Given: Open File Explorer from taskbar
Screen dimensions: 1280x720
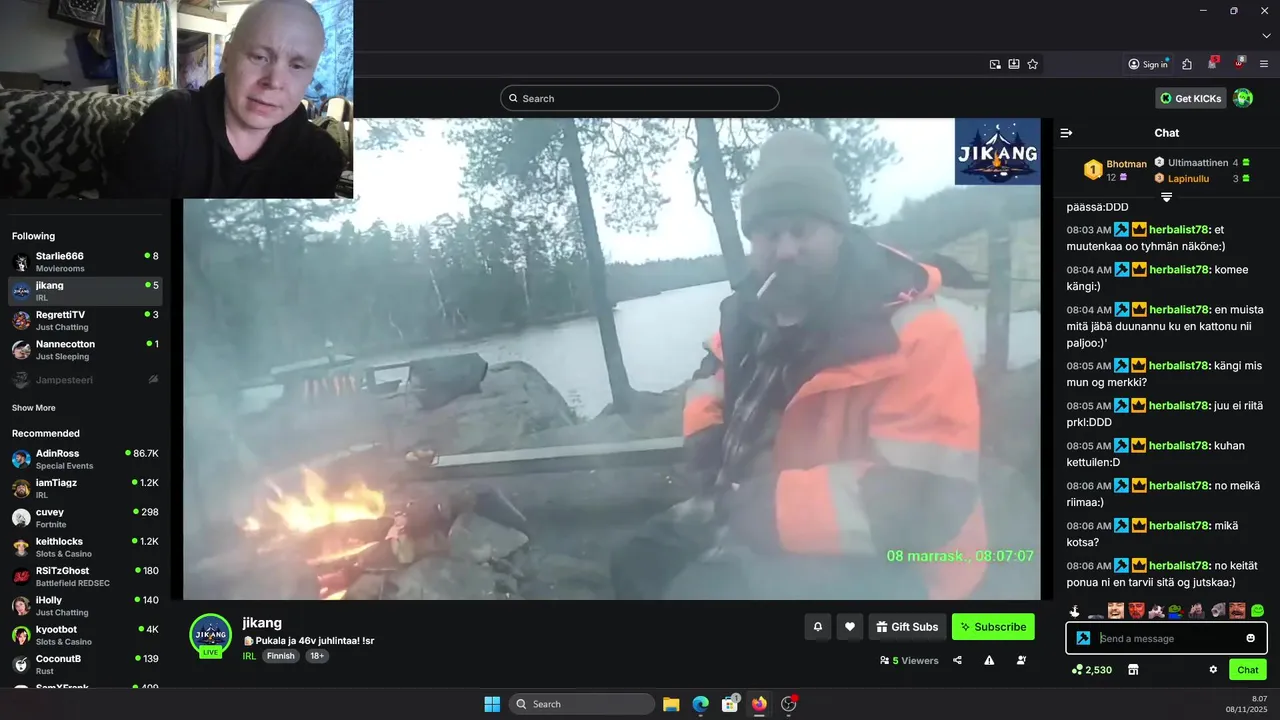Looking at the screenshot, I should 671,704.
